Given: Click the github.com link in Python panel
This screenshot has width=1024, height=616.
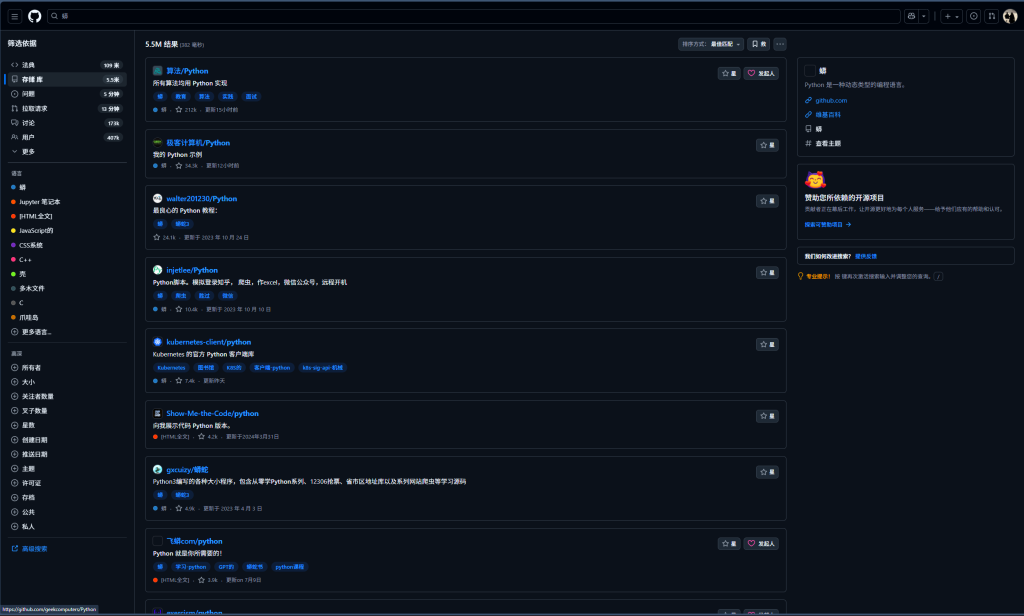Looking at the screenshot, I should pyautogui.click(x=831, y=100).
